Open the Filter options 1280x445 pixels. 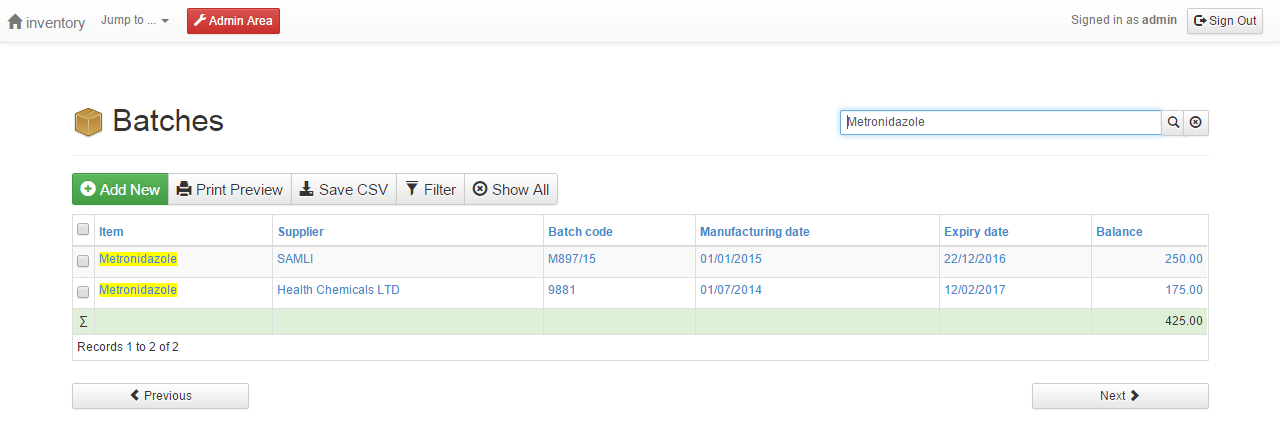click(431, 189)
